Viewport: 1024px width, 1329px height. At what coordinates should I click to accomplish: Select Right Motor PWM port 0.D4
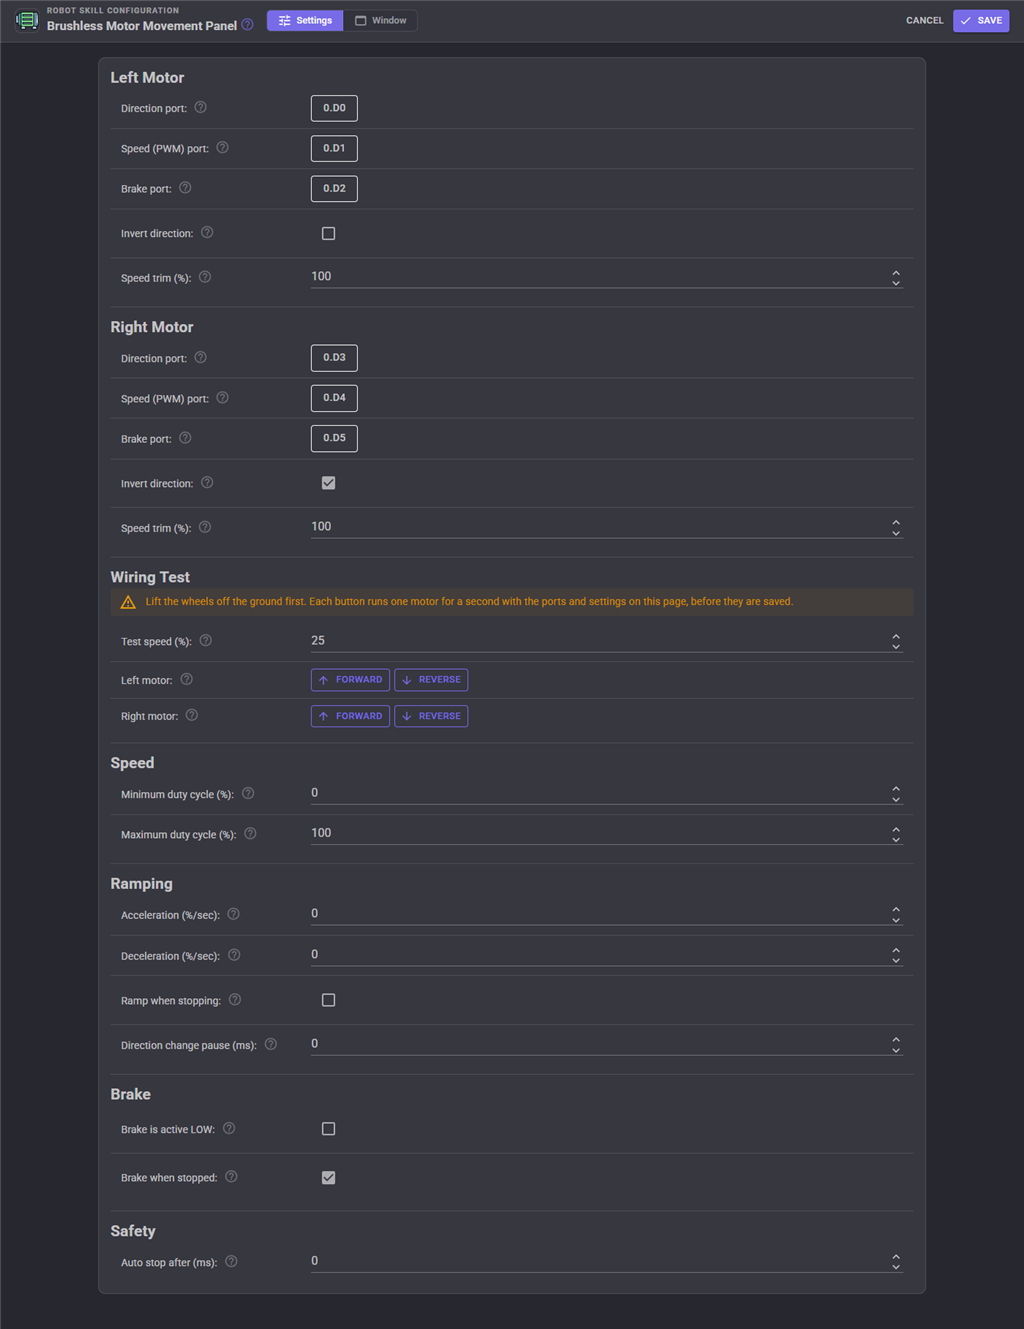[x=334, y=398]
